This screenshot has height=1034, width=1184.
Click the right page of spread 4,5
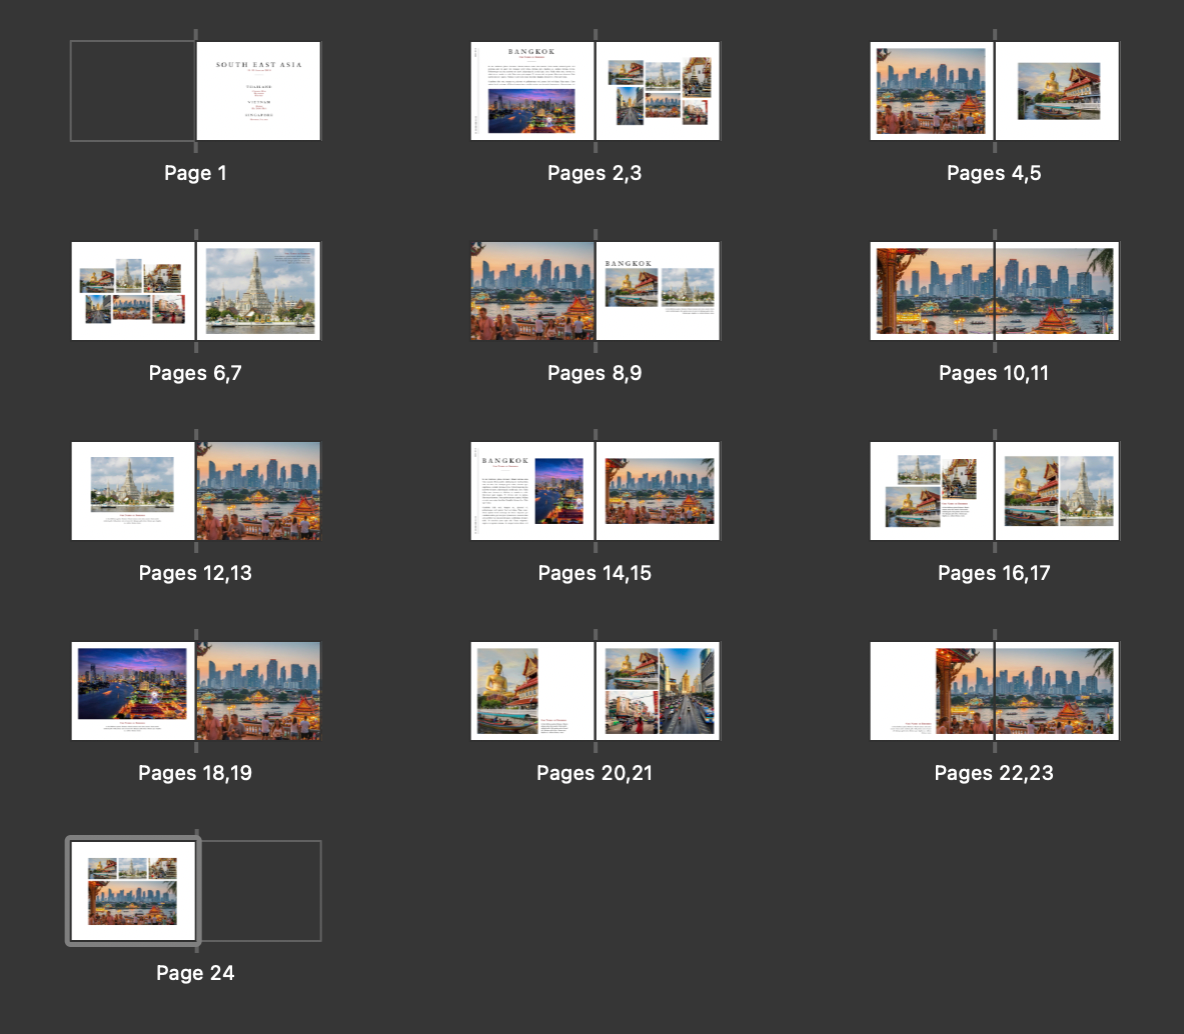1057,90
